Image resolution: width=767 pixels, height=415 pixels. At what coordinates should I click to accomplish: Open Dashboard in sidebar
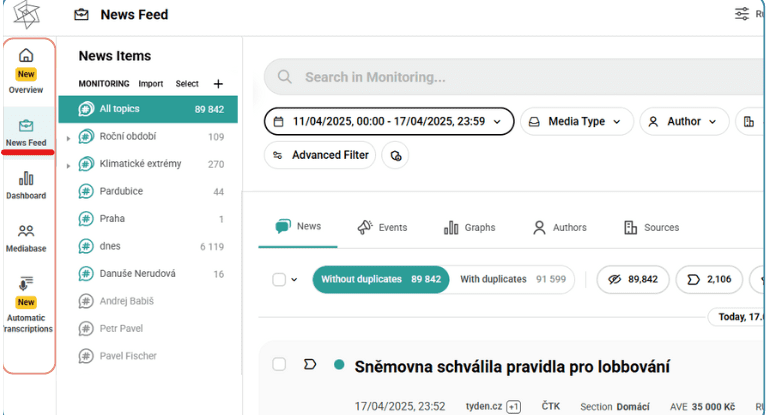click(26, 179)
